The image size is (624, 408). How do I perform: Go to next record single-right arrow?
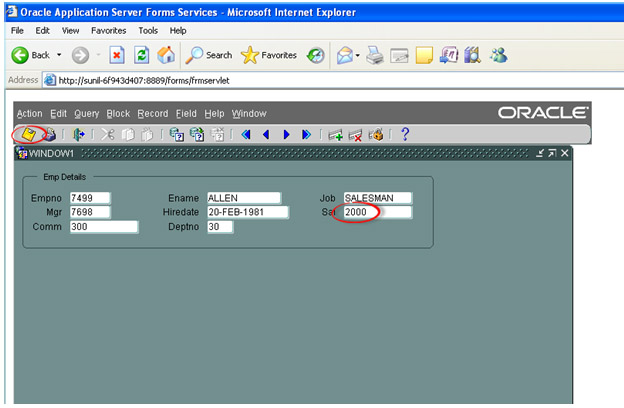tap(286, 135)
